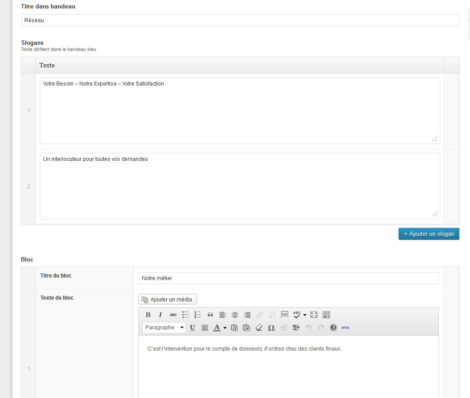
Task: Align text center
Action: click(x=235, y=315)
